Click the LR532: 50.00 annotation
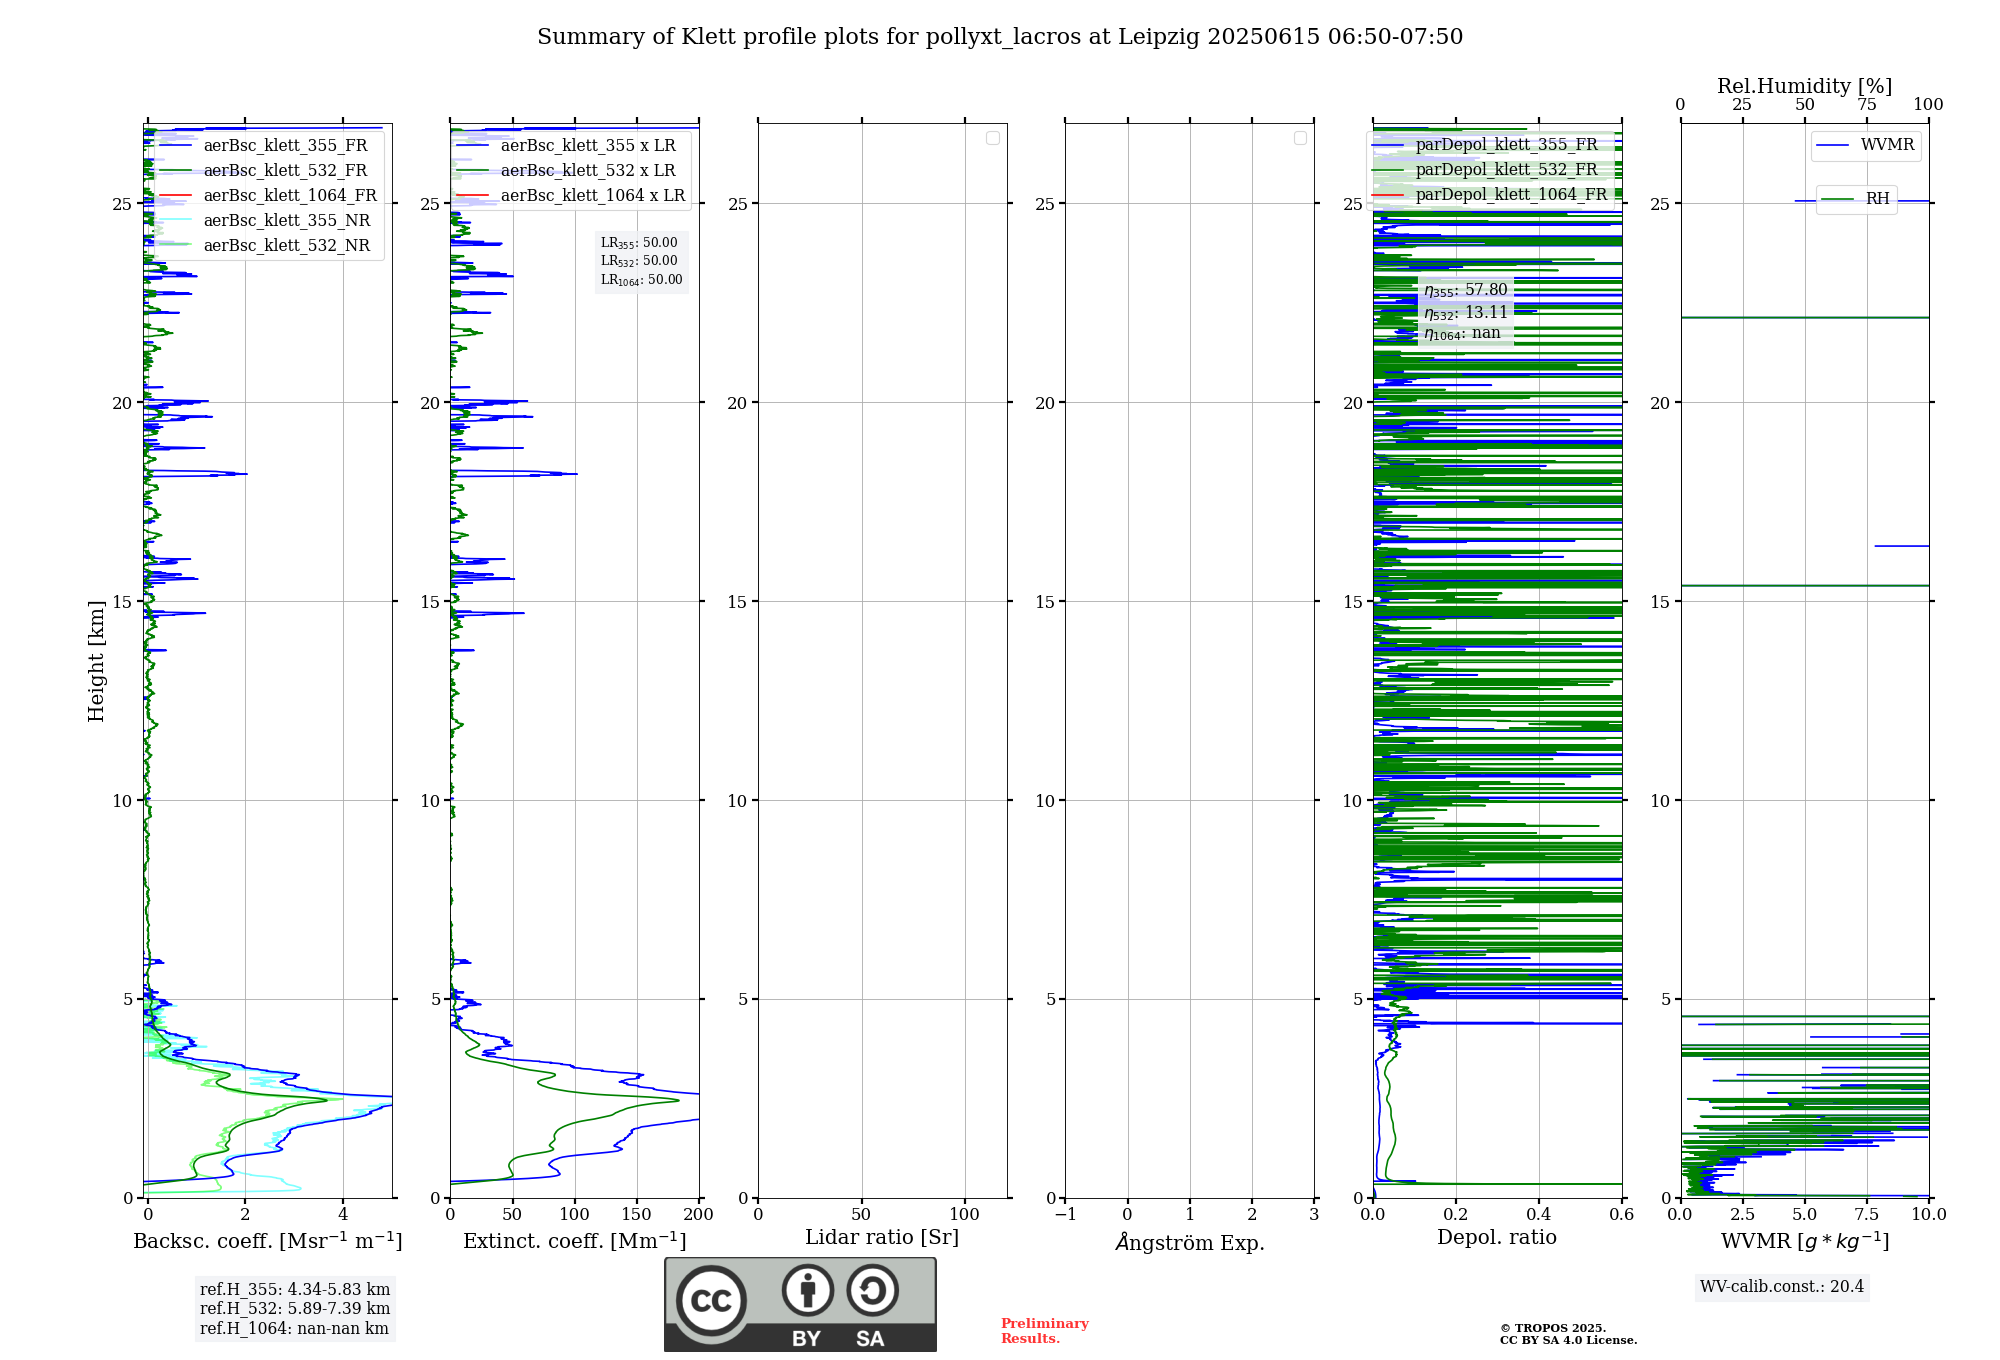The height and width of the screenshot is (1360, 2000). 639,261
